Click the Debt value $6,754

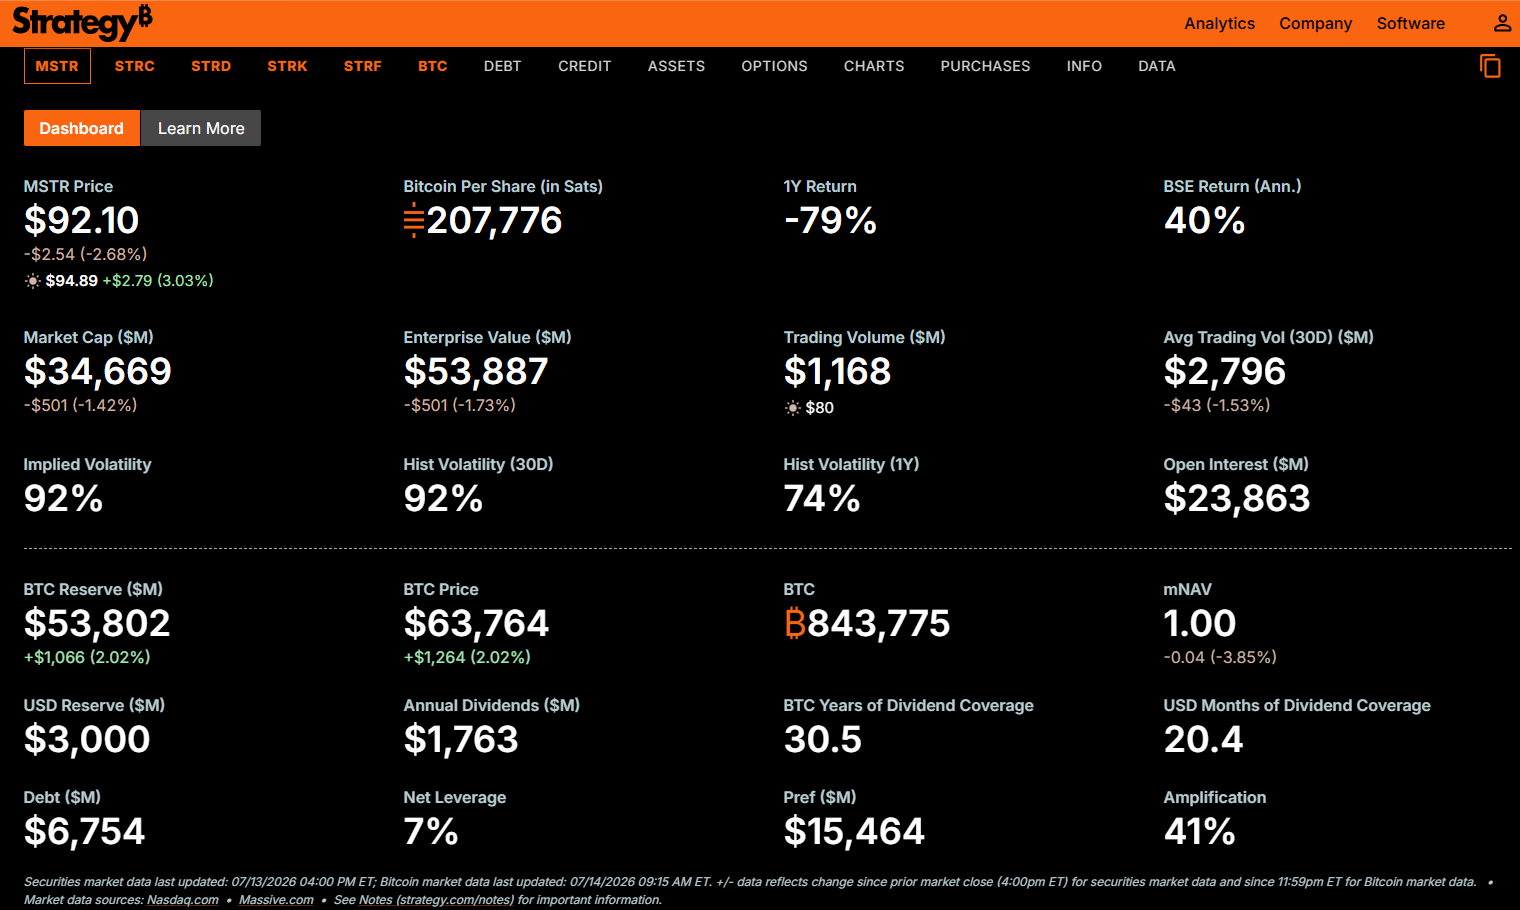85,832
